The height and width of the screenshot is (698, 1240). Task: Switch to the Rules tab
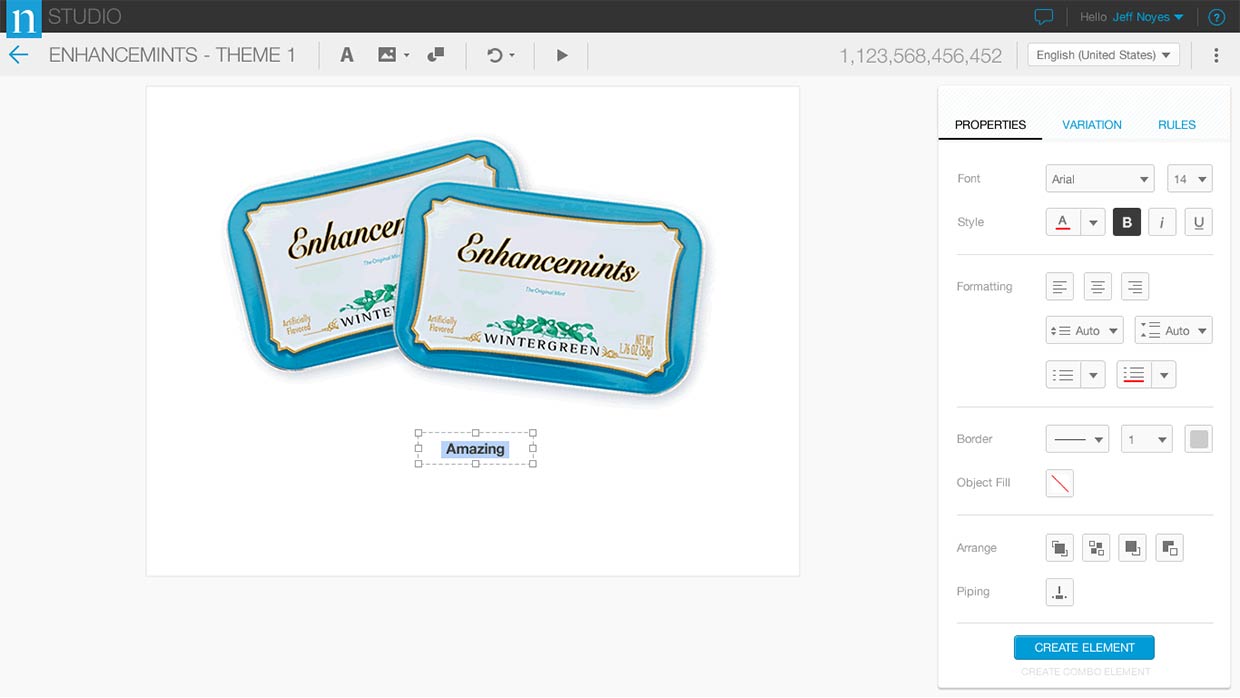pyautogui.click(x=1177, y=125)
